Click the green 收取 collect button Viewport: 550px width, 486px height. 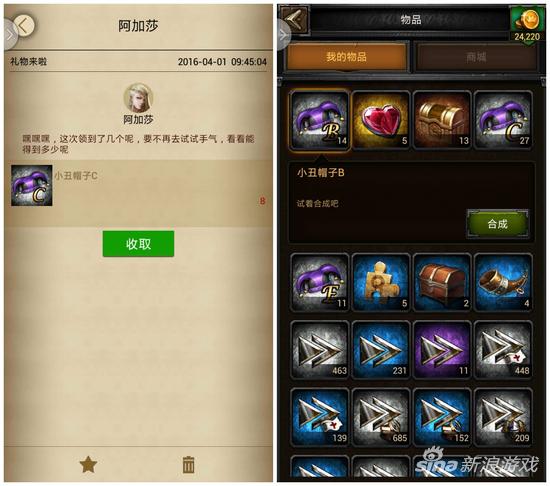pyautogui.click(x=138, y=244)
